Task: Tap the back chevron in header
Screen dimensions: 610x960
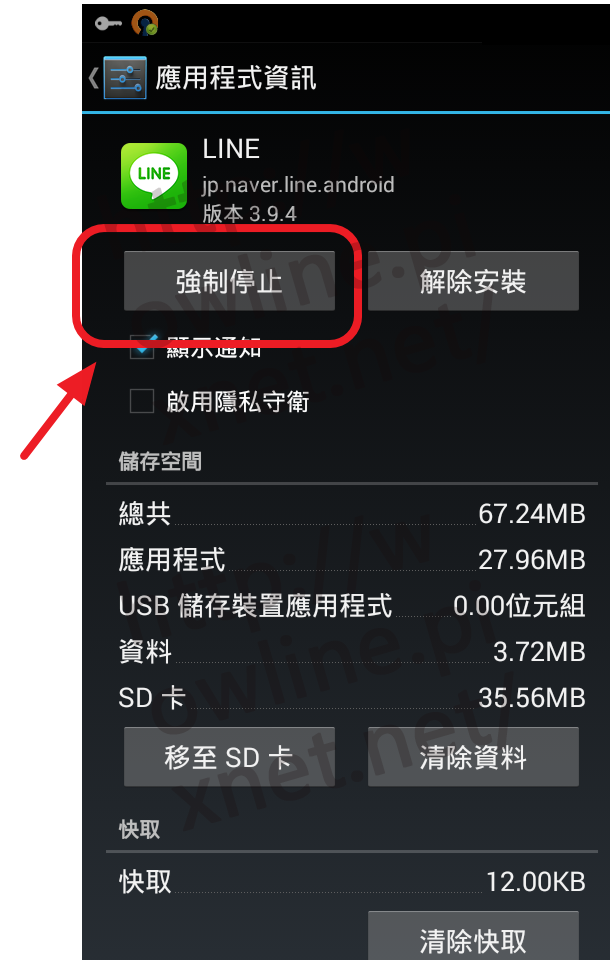Action: pos(93,78)
